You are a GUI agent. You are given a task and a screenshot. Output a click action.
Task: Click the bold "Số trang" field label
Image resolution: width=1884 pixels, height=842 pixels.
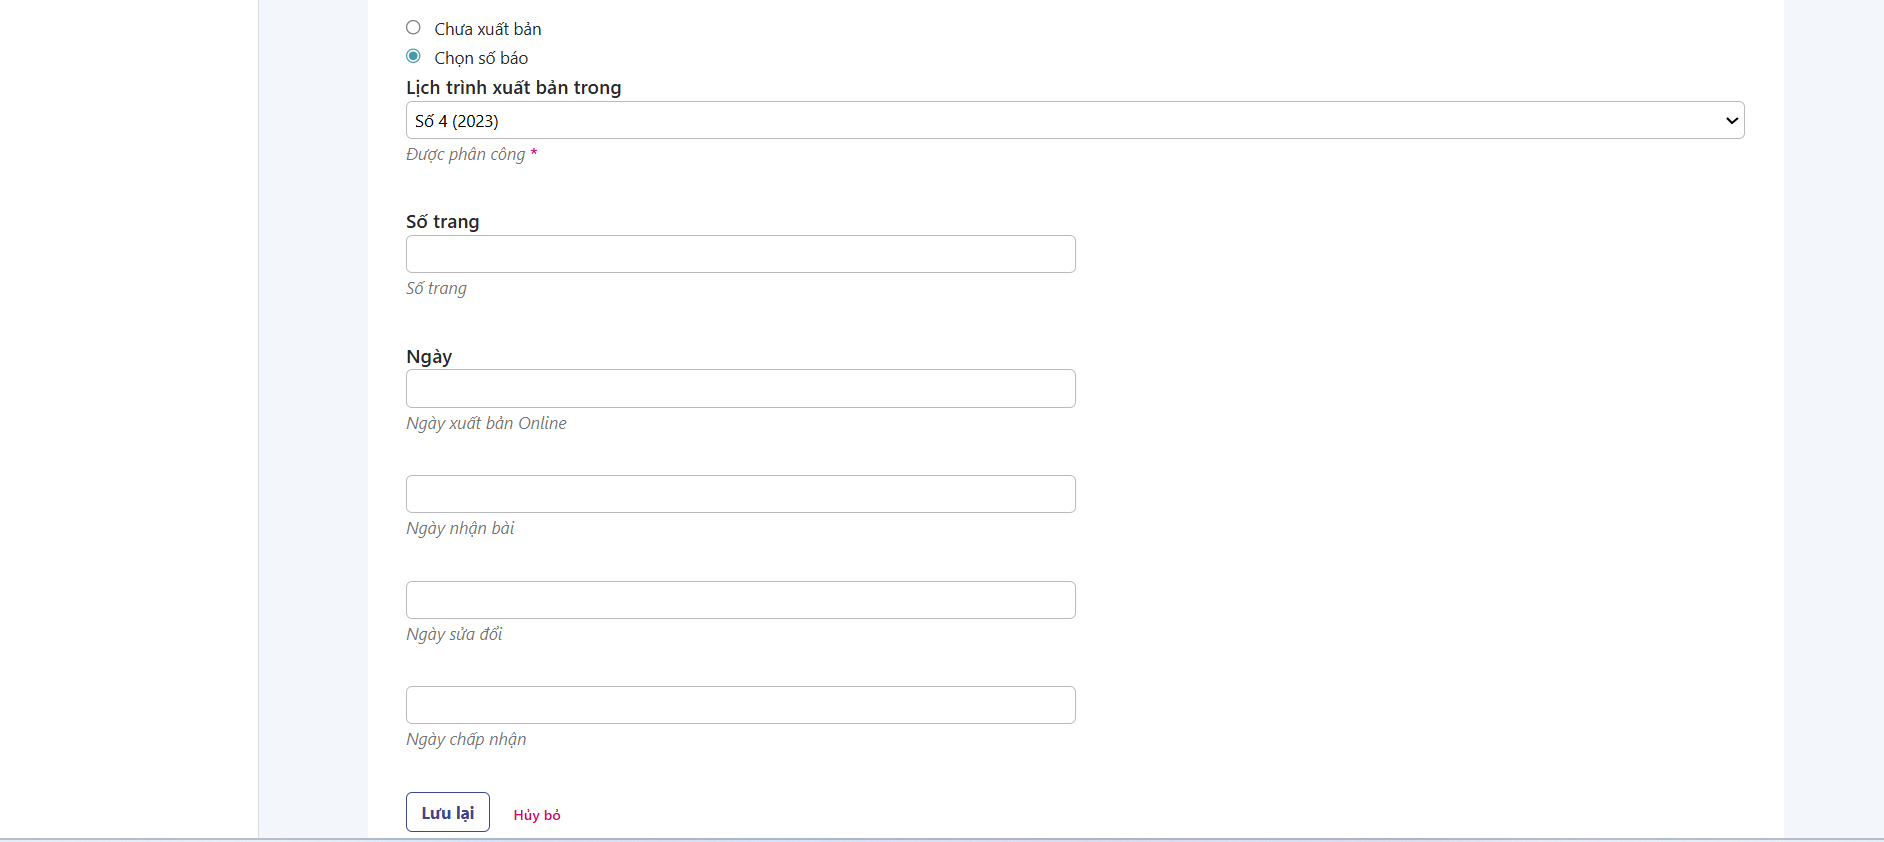pos(442,222)
